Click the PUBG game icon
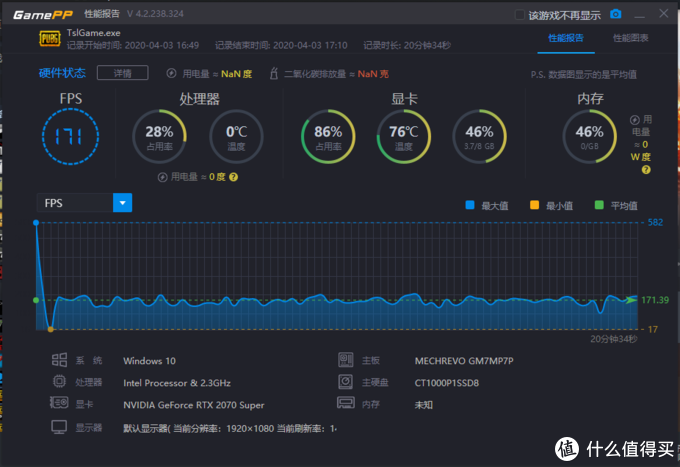The height and width of the screenshot is (467, 680). click(50, 39)
